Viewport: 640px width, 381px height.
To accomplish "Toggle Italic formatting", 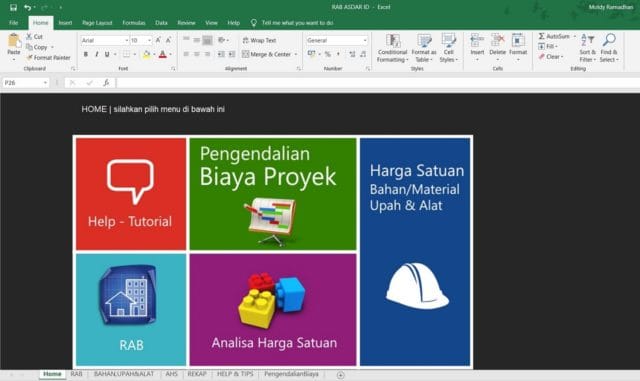I will pyautogui.click(x=96, y=54).
